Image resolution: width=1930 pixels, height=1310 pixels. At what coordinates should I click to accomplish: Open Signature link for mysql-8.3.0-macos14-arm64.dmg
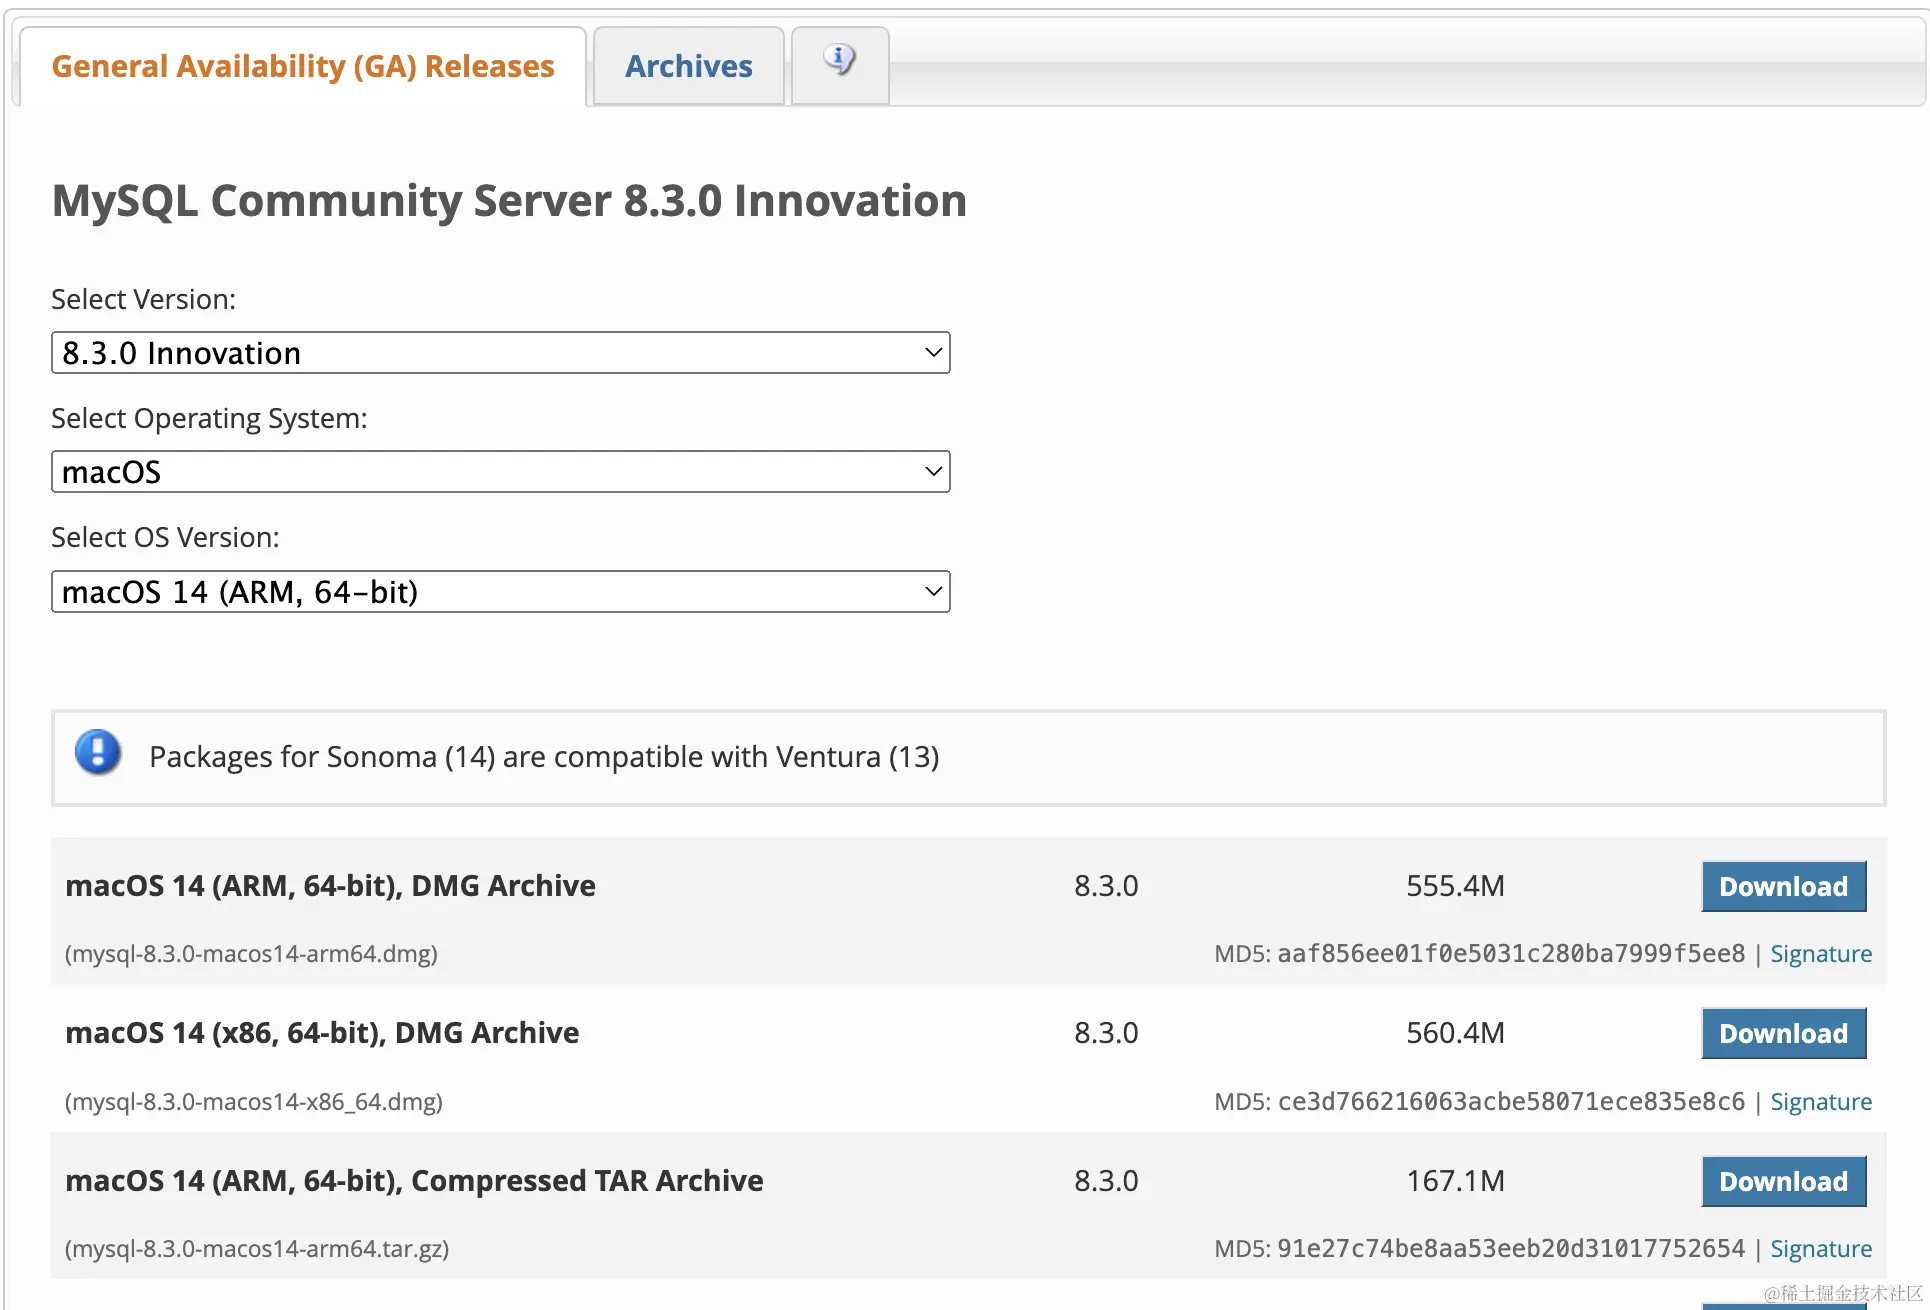click(1821, 954)
